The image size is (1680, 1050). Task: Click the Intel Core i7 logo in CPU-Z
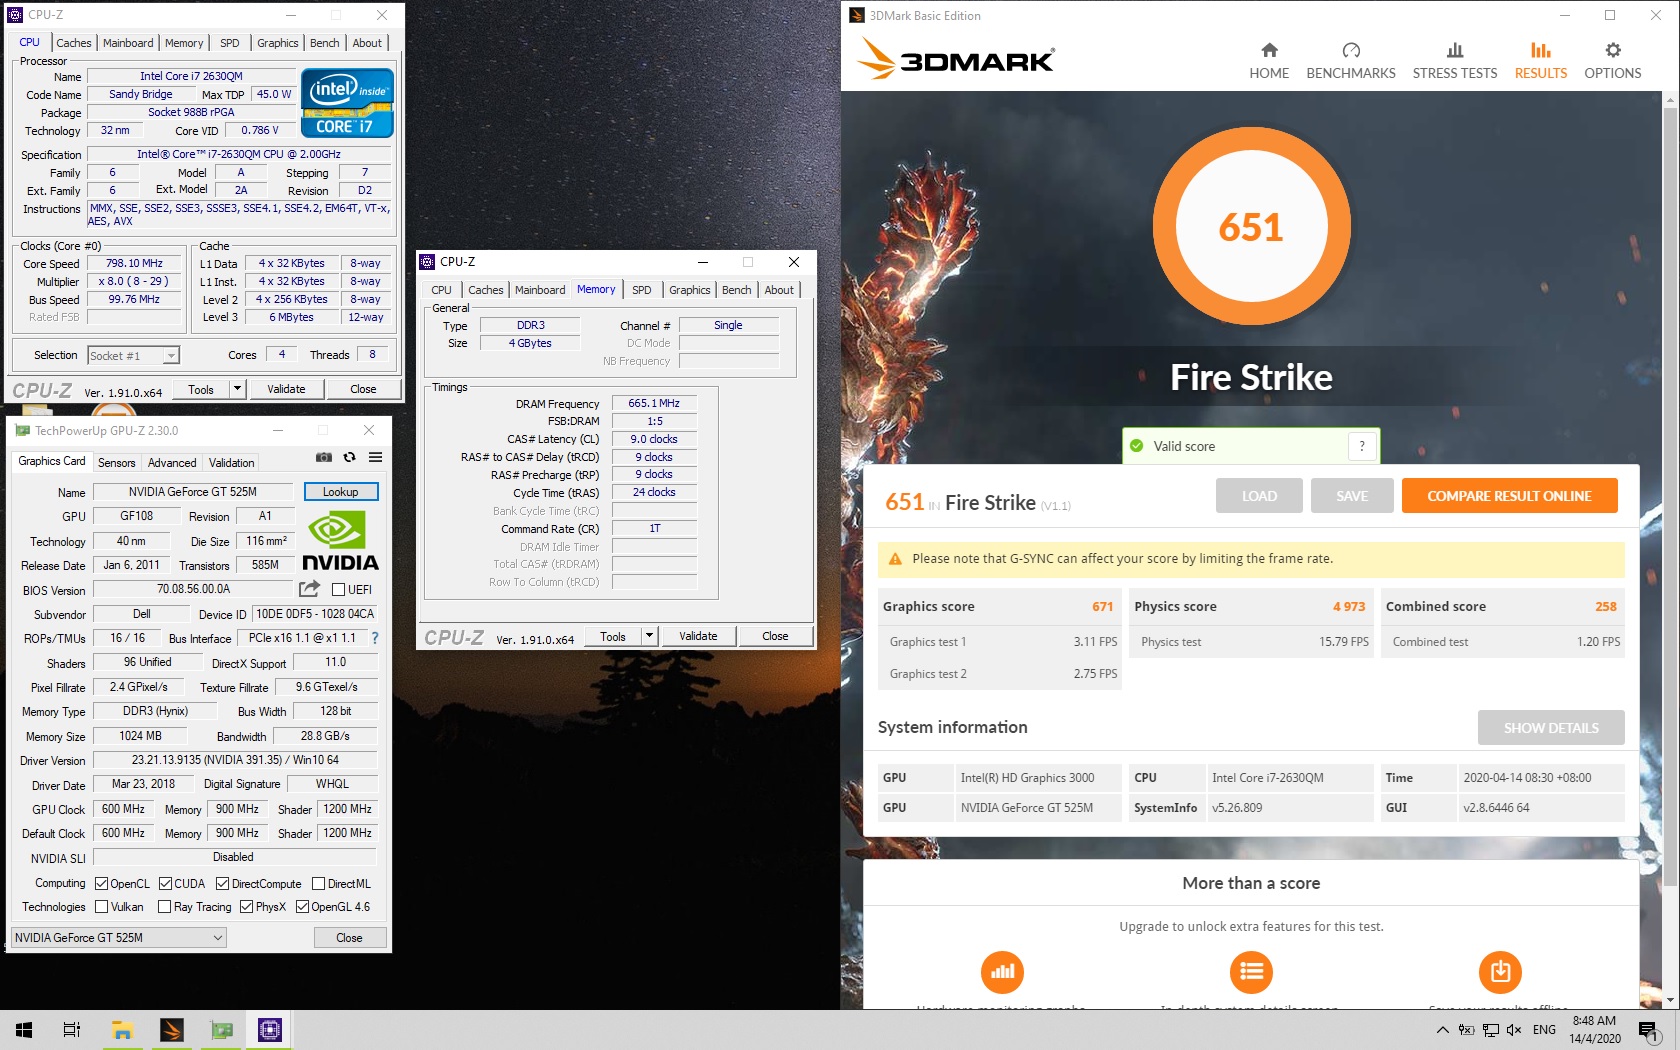(347, 103)
